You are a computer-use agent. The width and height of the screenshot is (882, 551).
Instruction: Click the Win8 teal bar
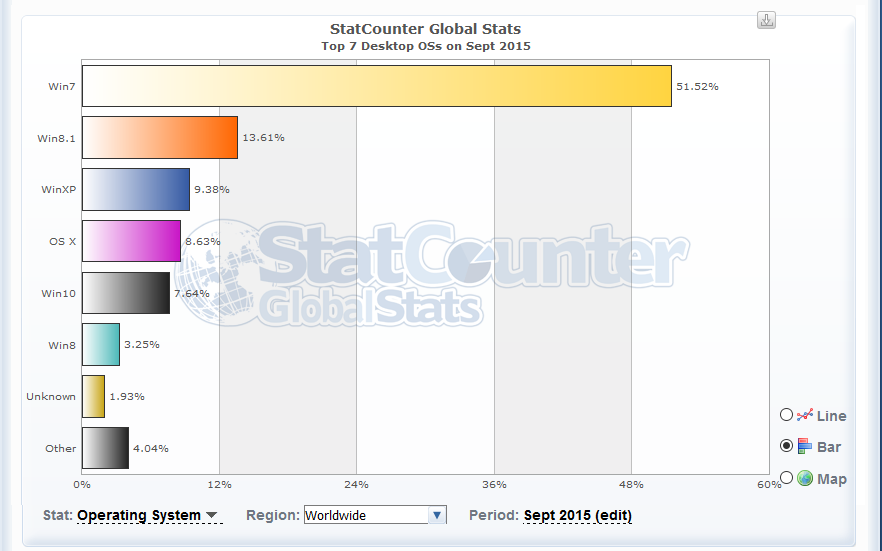tap(101, 345)
